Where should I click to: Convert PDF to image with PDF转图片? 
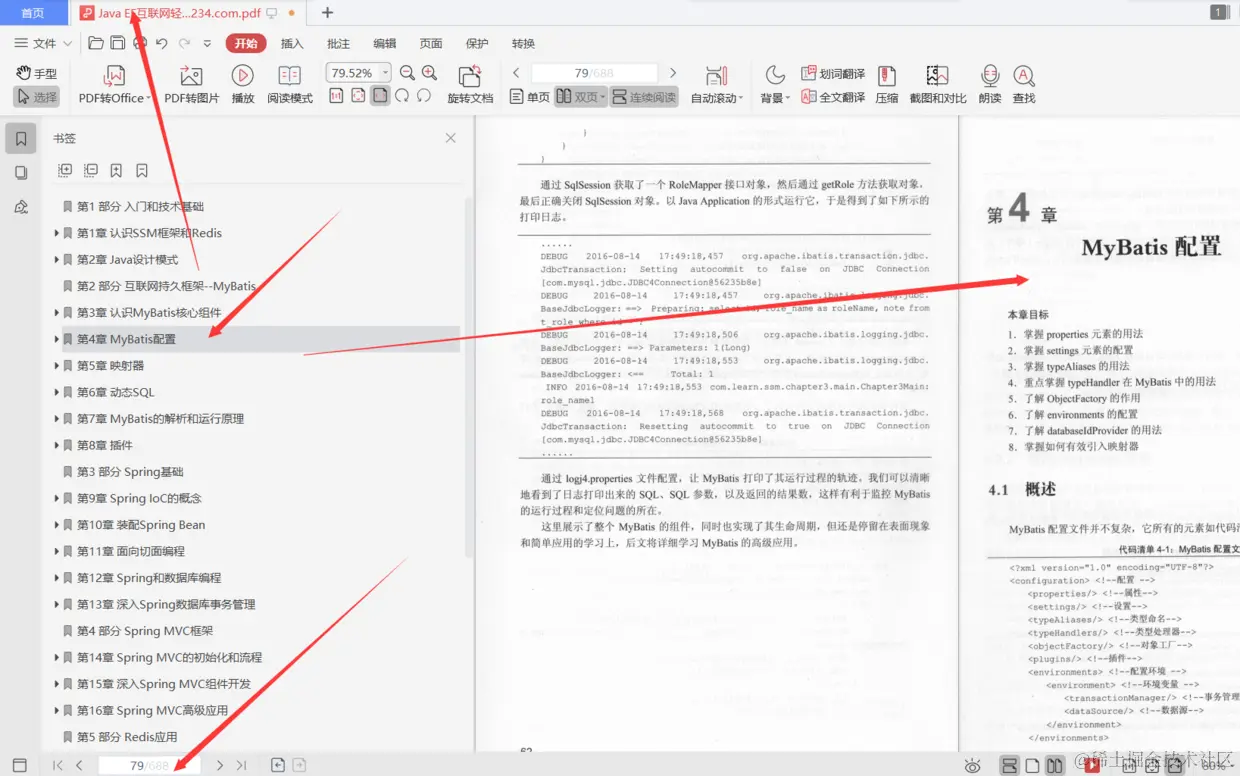pos(191,84)
